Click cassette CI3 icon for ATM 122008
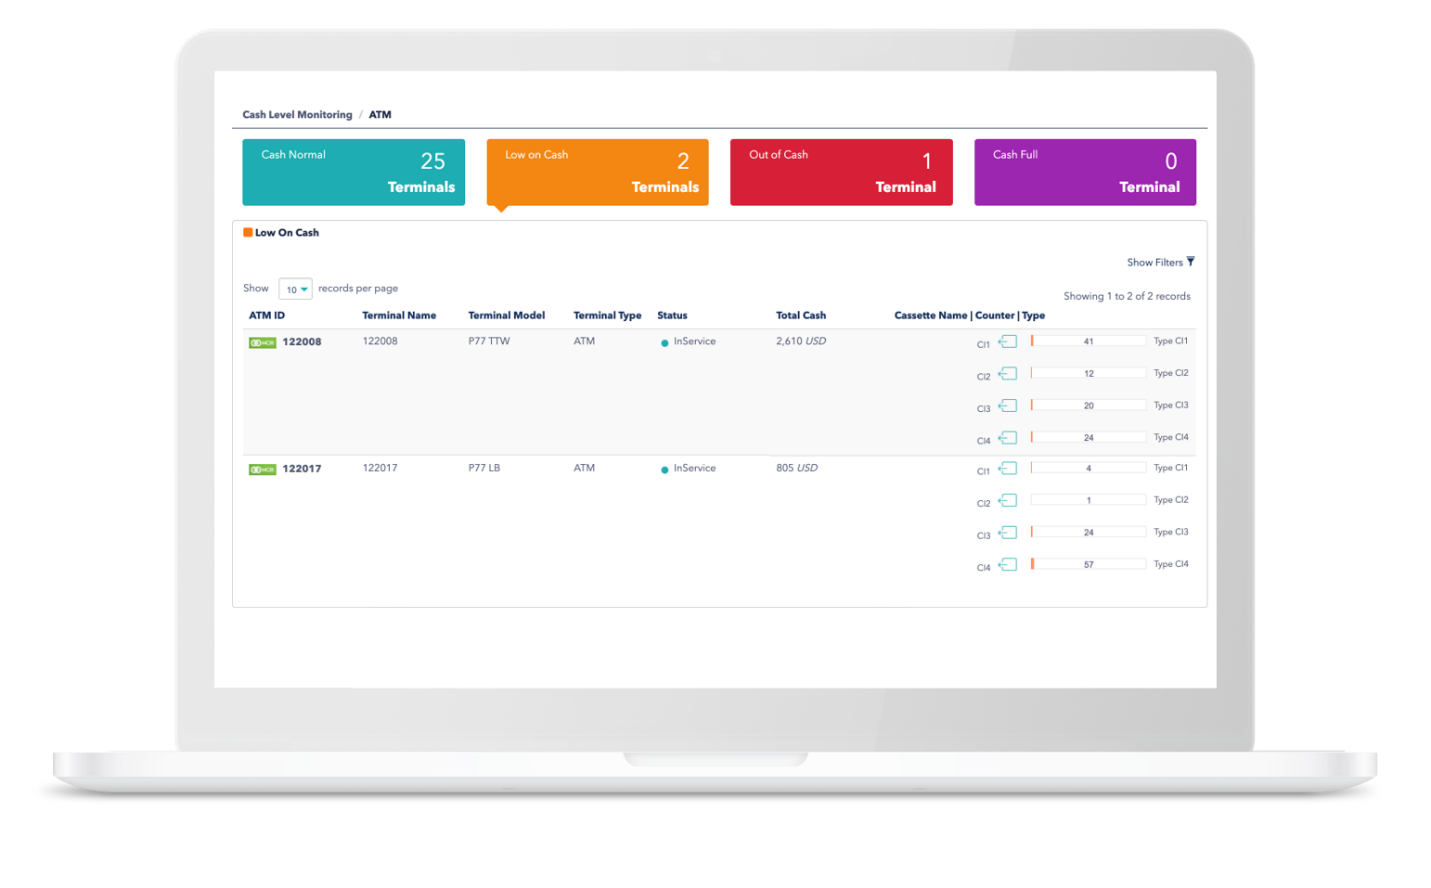The height and width of the screenshot is (888, 1431). tap(1008, 406)
